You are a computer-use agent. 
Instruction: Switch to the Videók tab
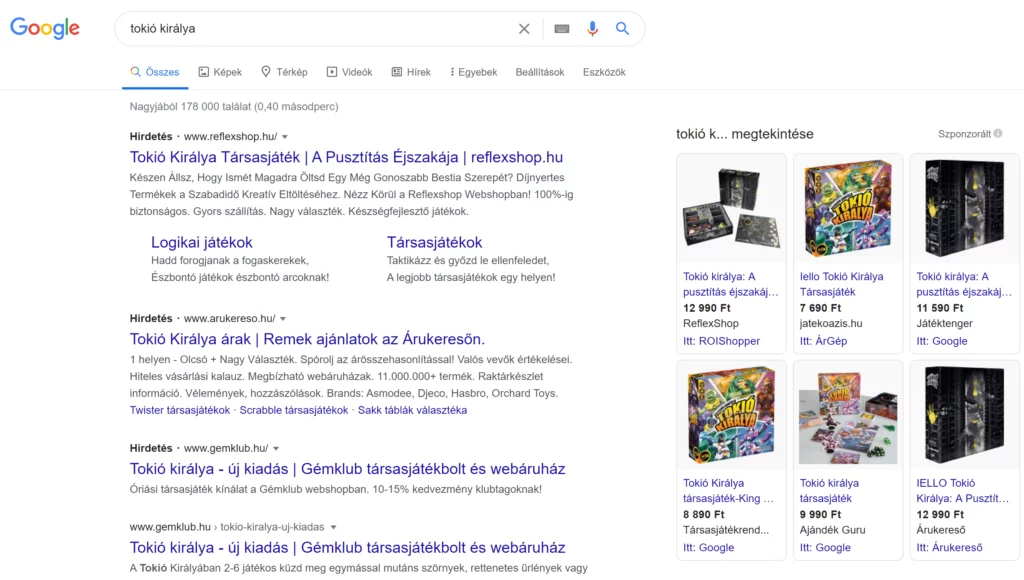349,72
